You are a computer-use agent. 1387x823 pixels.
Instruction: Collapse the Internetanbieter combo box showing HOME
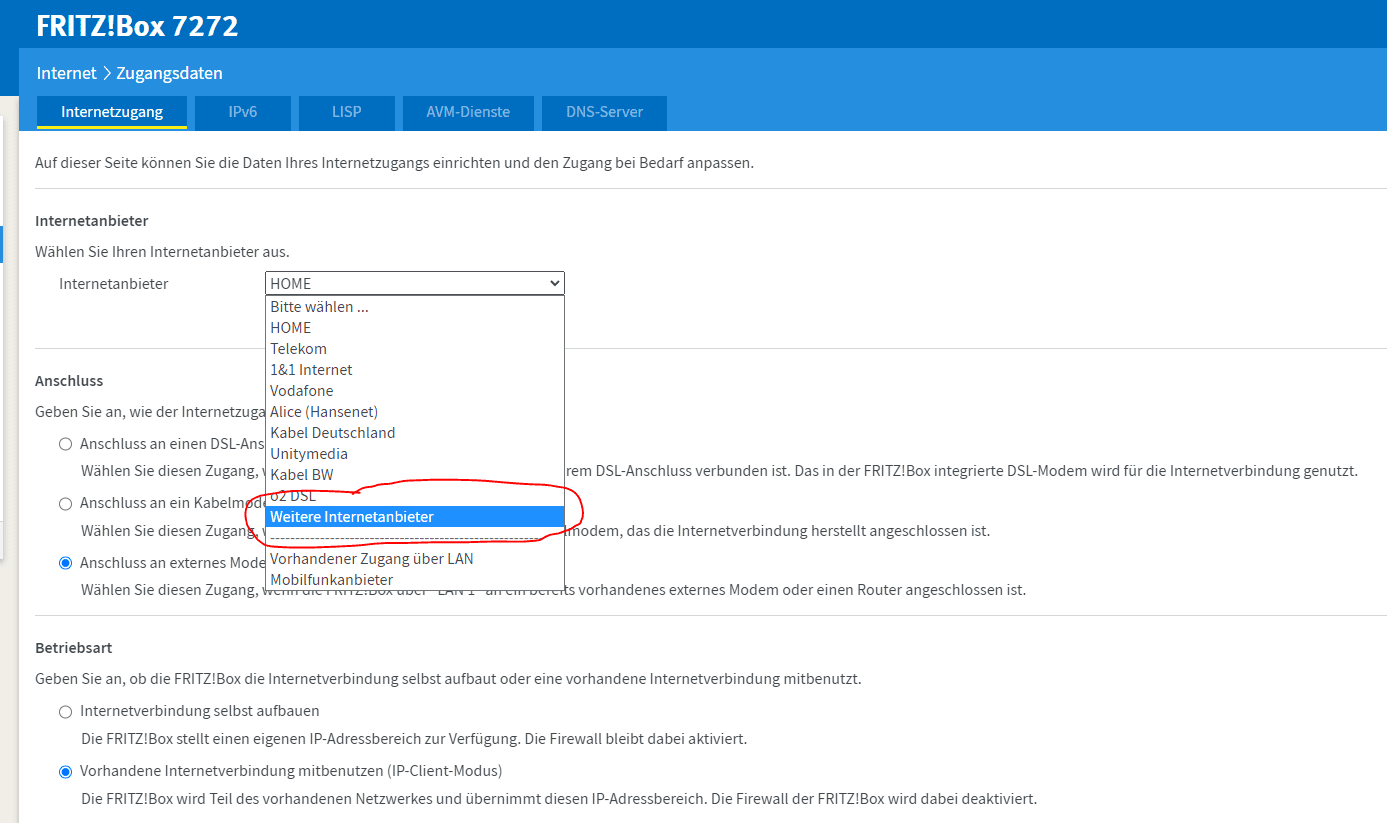pos(415,283)
